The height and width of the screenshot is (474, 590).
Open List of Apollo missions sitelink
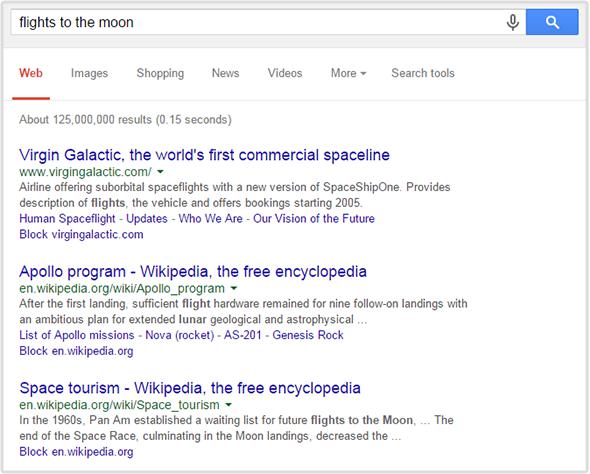(77, 335)
